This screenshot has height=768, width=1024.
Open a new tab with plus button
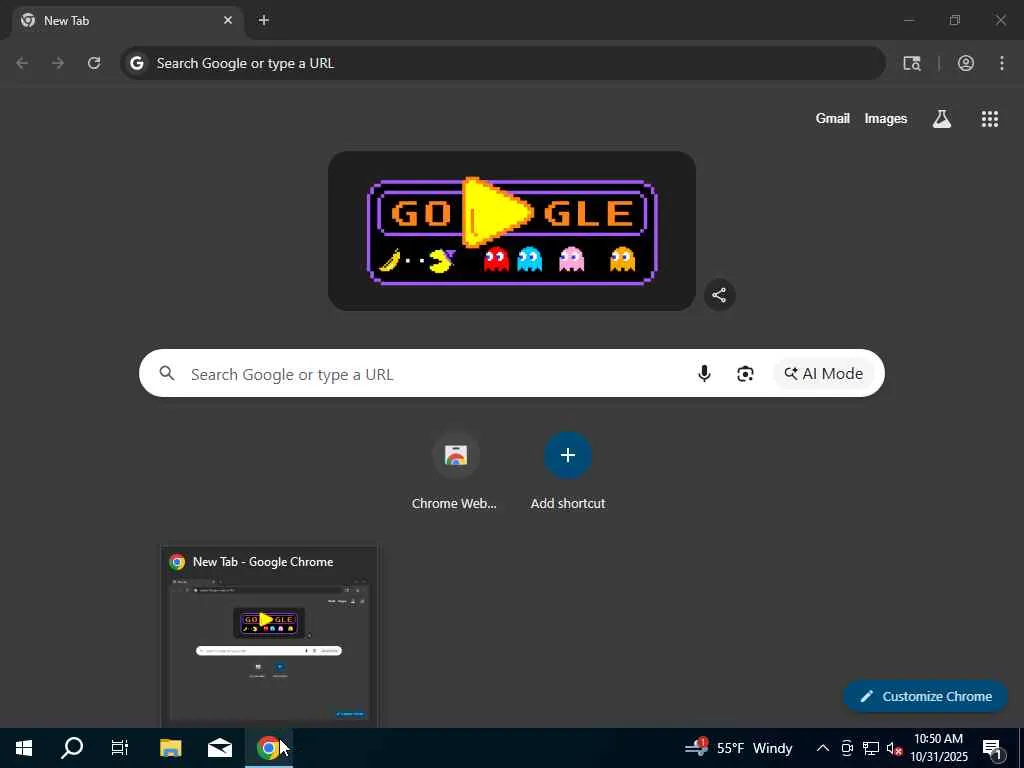coord(264,20)
